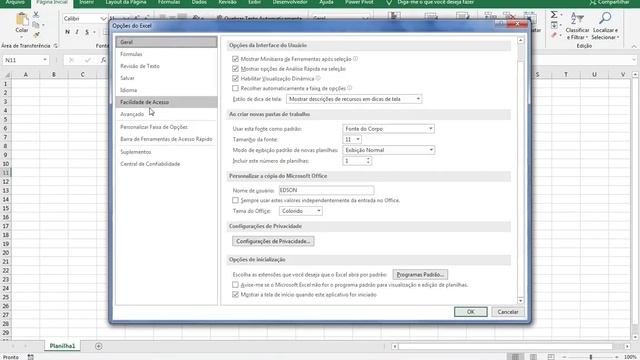Toggle Mostrar opções de Análise Rápida checkbox
Viewport: 640px width, 360px height.
235,69
